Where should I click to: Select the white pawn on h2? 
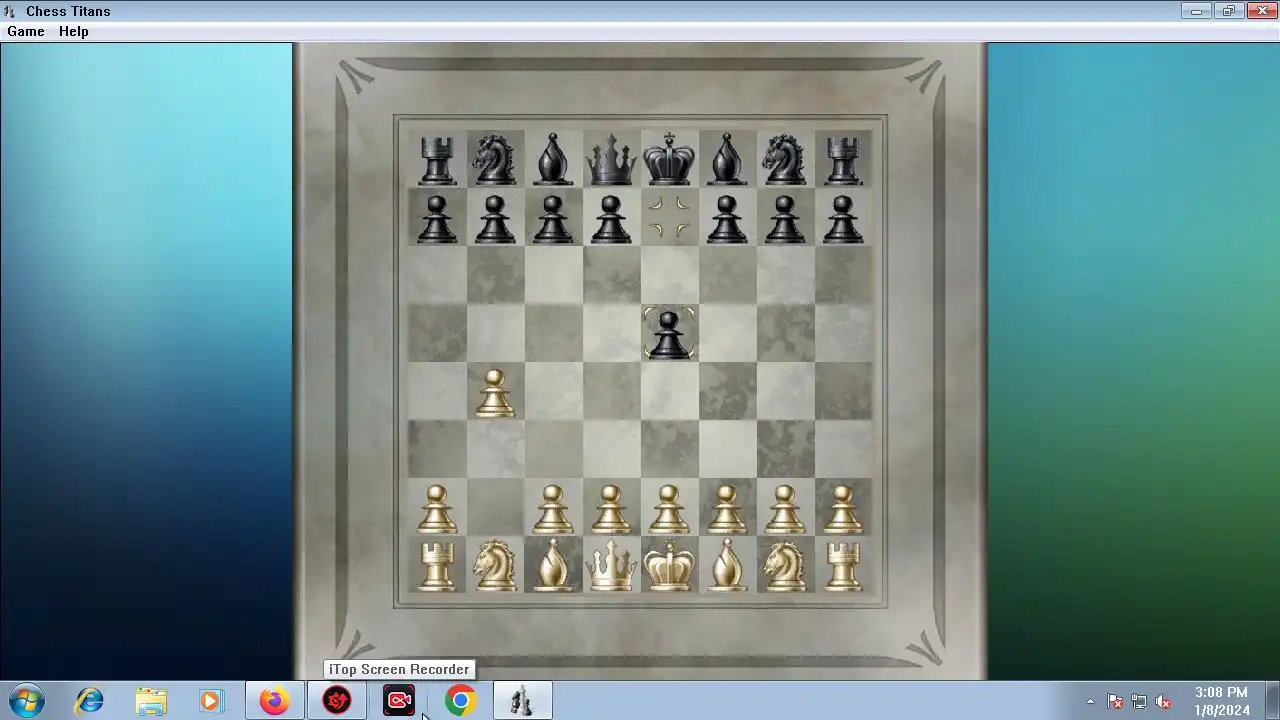pyautogui.click(x=843, y=509)
